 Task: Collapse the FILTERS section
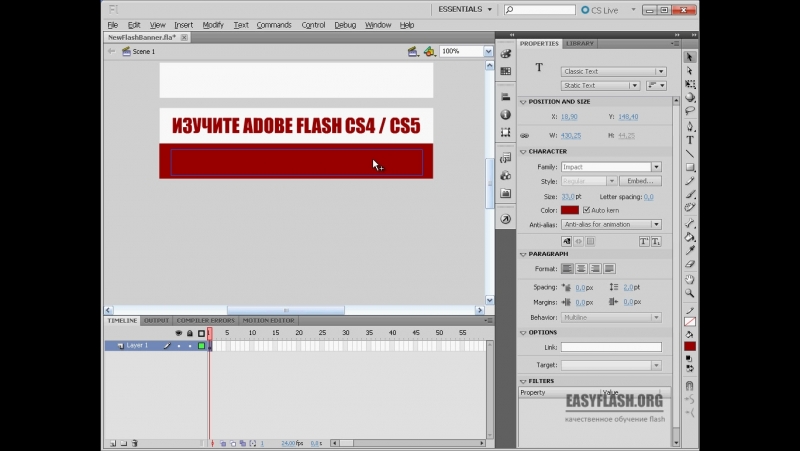pos(523,381)
